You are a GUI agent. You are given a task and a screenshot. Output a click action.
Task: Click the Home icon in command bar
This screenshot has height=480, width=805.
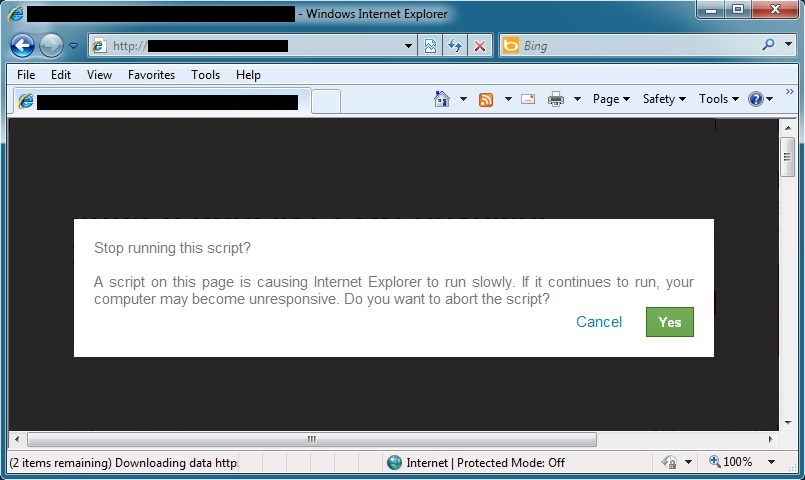442,99
